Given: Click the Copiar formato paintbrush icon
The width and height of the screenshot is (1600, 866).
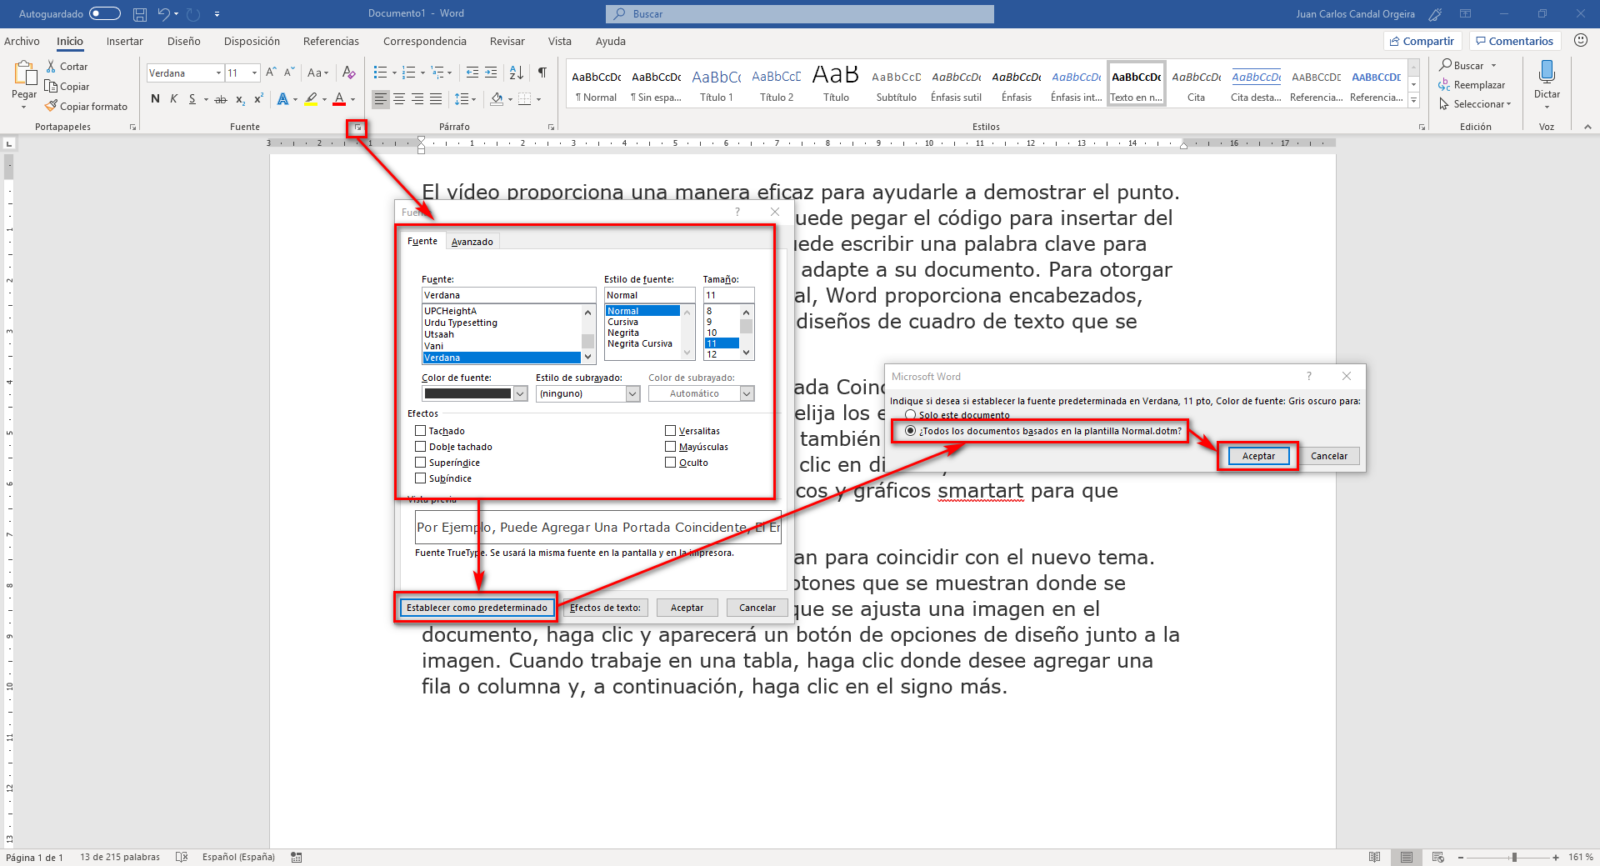Looking at the screenshot, I should (x=51, y=106).
